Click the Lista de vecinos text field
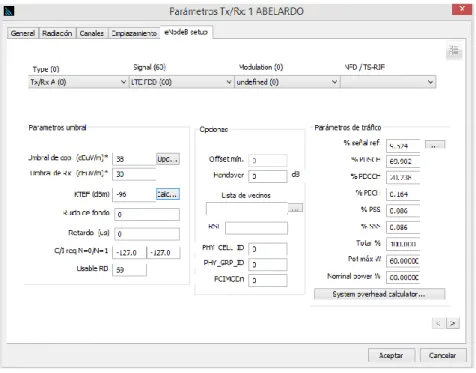476x373 pixels. pos(247,208)
